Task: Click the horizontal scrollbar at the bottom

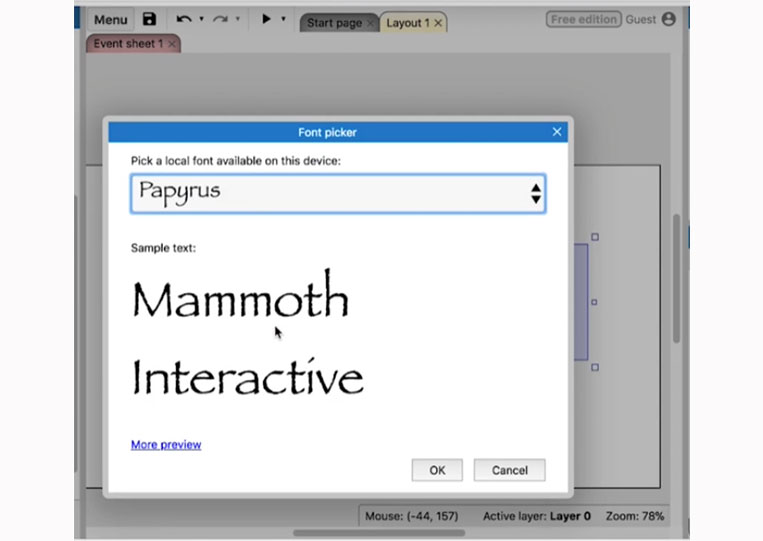Action: pyautogui.click(x=379, y=533)
